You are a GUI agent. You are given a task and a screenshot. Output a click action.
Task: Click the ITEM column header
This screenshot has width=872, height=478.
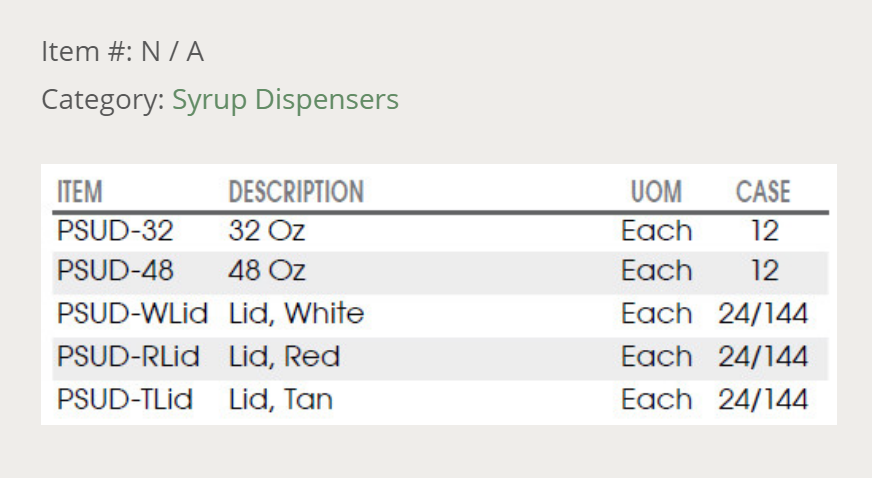[80, 191]
